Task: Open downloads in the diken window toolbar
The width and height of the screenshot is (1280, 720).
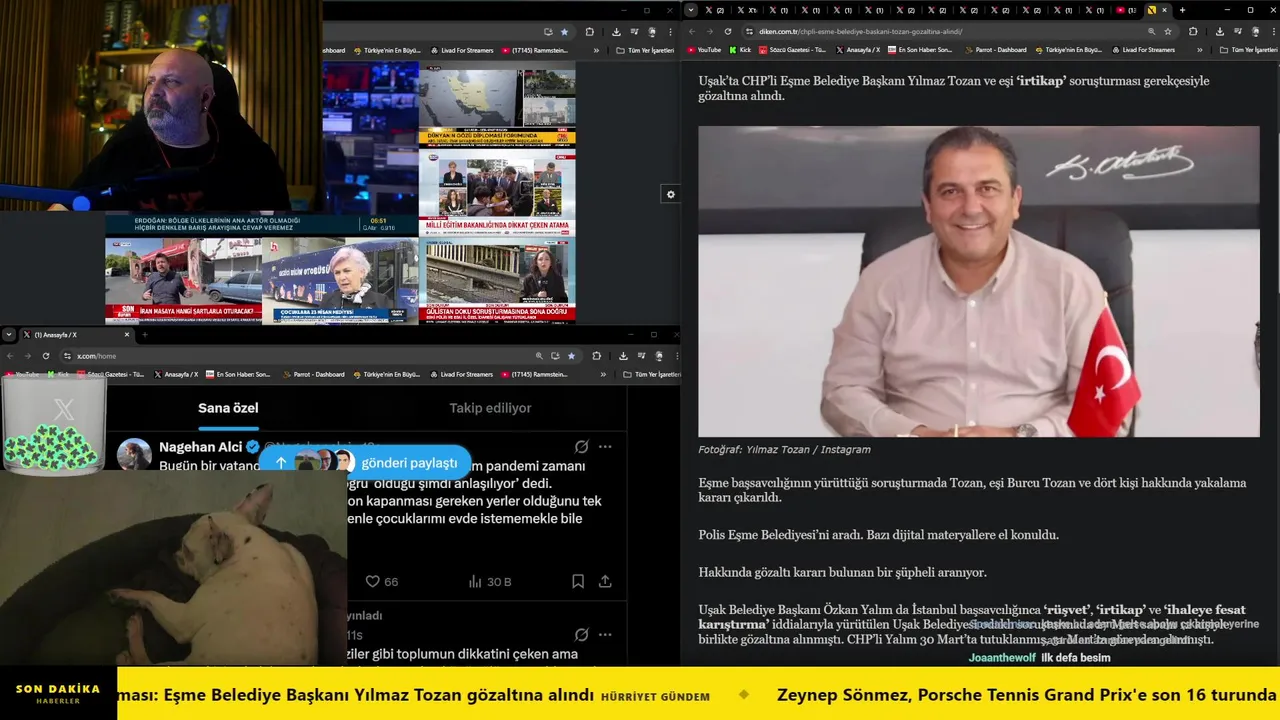Action: 1220,31
